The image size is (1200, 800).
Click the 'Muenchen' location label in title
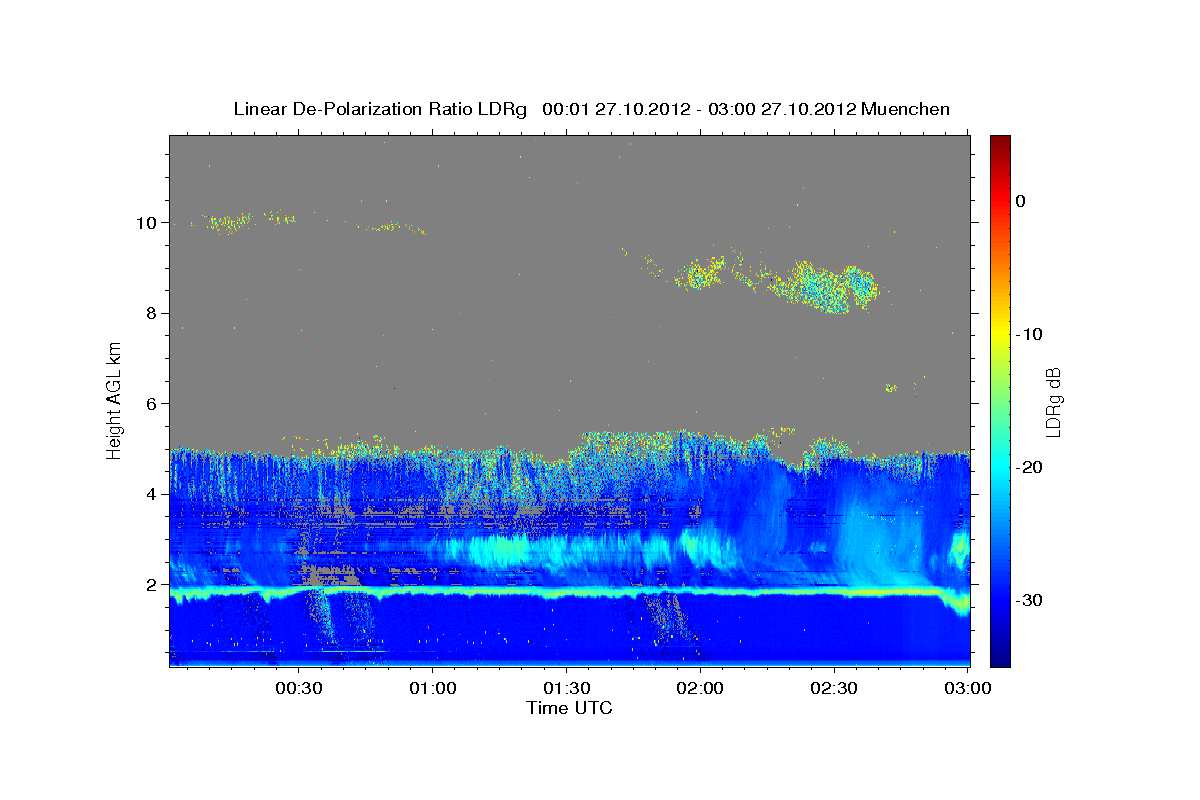coord(905,109)
